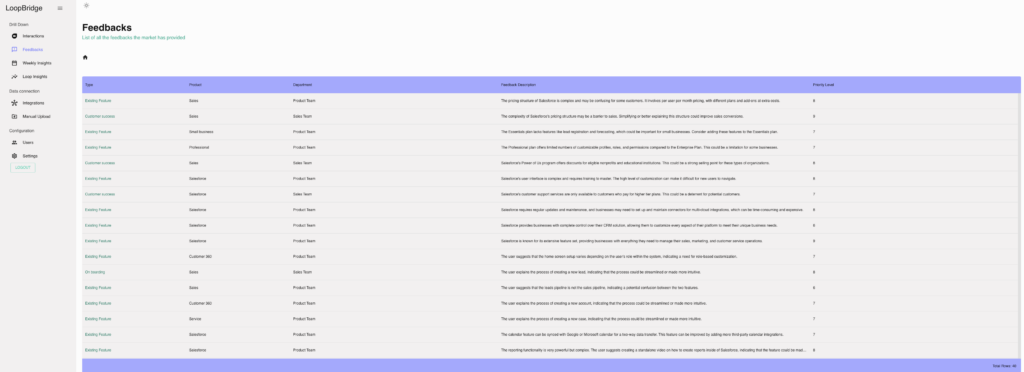The width and height of the screenshot is (1024, 372).
Task: Select description about reporting functionality
Action: [653, 350]
